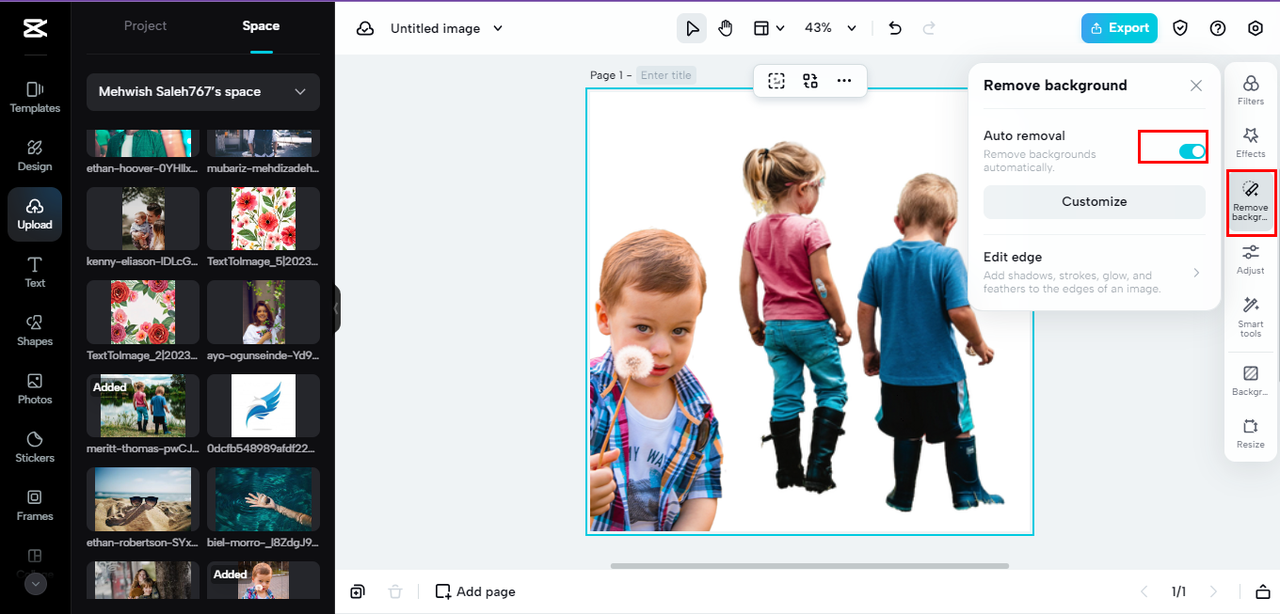This screenshot has width=1280, height=614.
Task: Select the ayo-ogunseinde thumbnail
Action: point(263,312)
